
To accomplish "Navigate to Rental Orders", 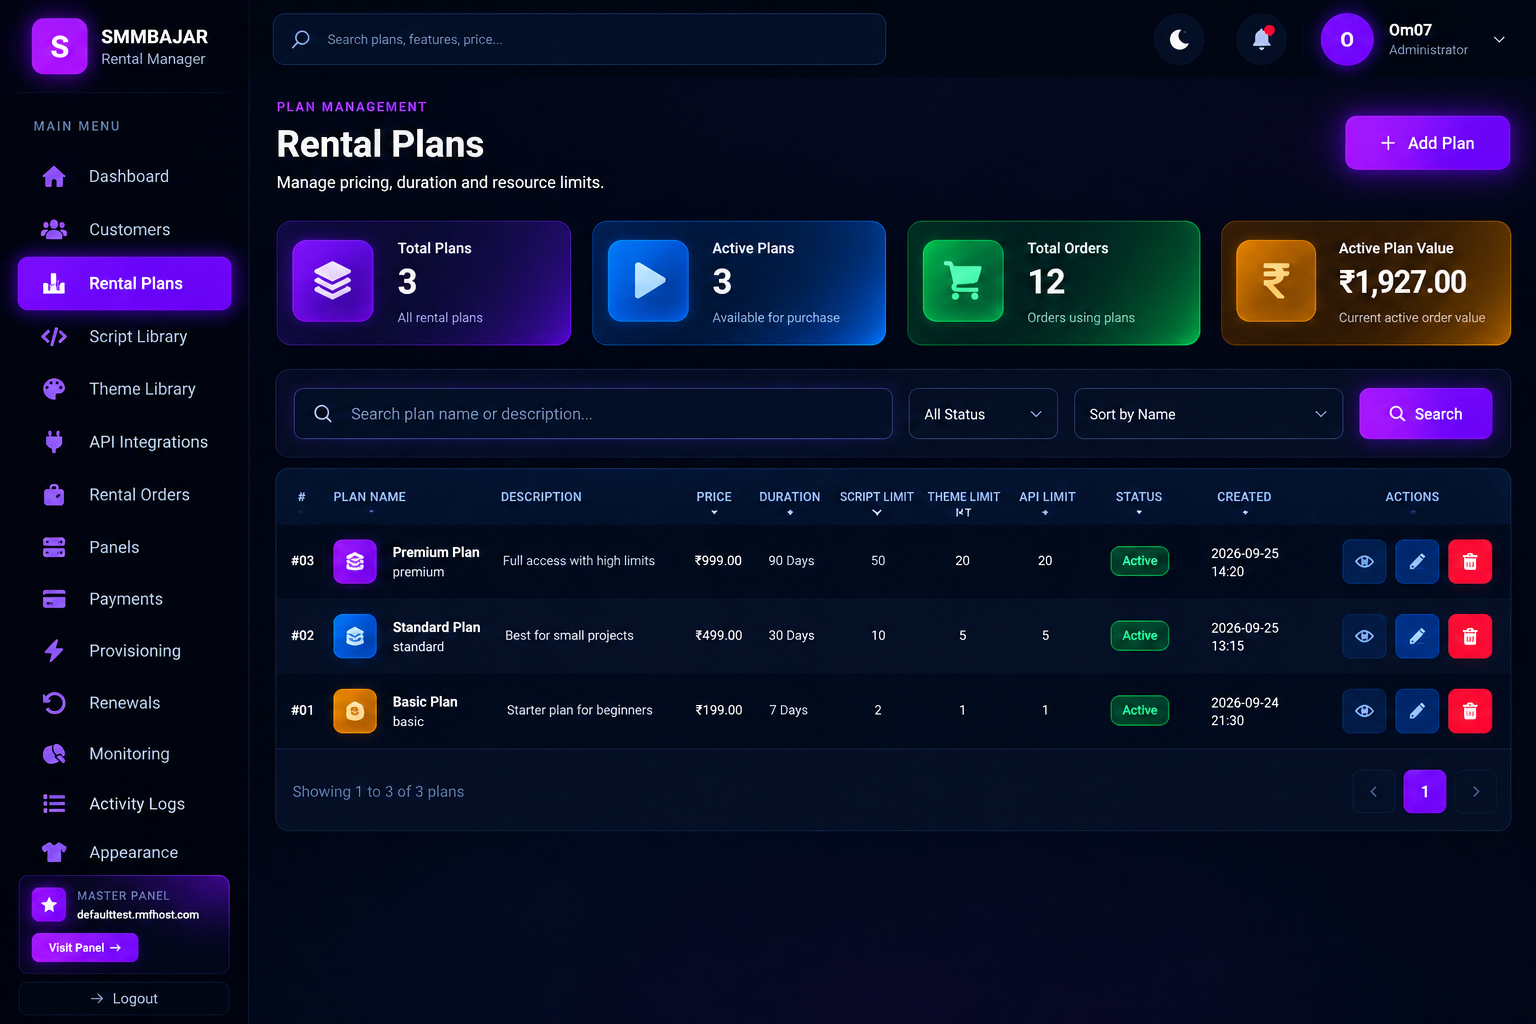I will coord(125,495).
